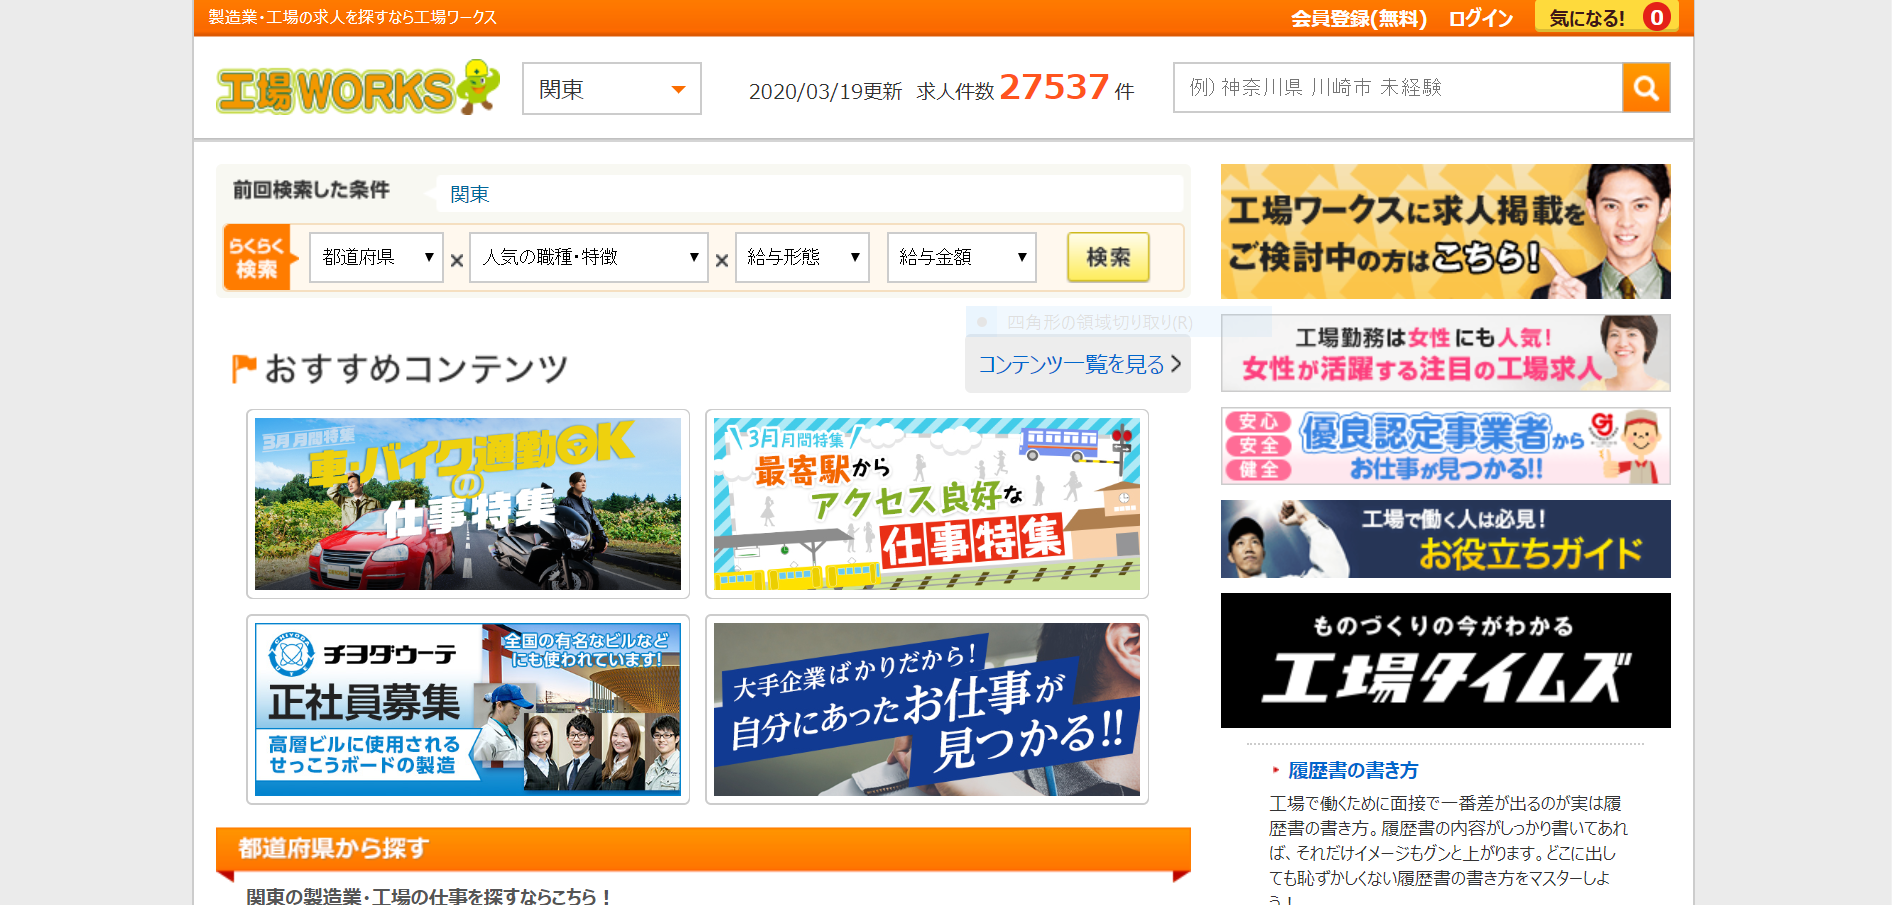
Task: Click the 履歴書の書き方 link
Action: (x=1352, y=770)
